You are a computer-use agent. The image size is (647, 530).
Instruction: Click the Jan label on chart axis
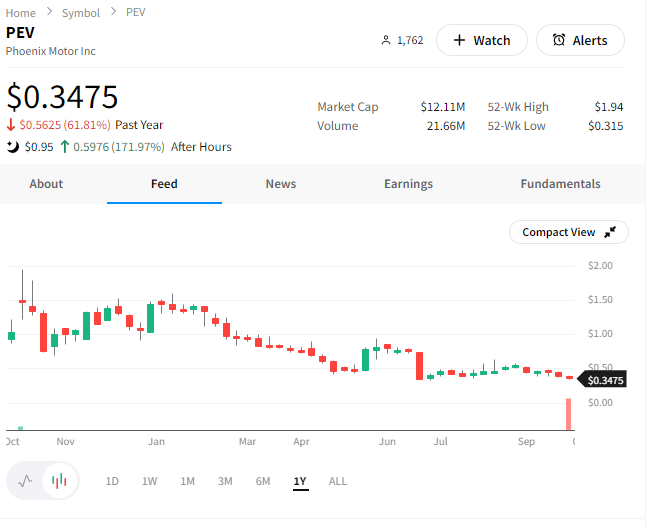pos(156,442)
